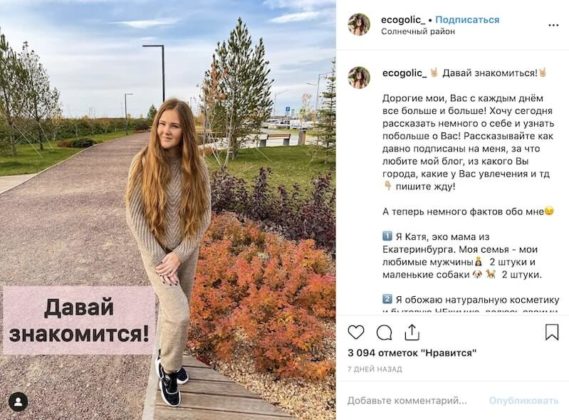The width and height of the screenshot is (569, 420).
Task: Share the post with upload arrow icon
Action: (412, 332)
